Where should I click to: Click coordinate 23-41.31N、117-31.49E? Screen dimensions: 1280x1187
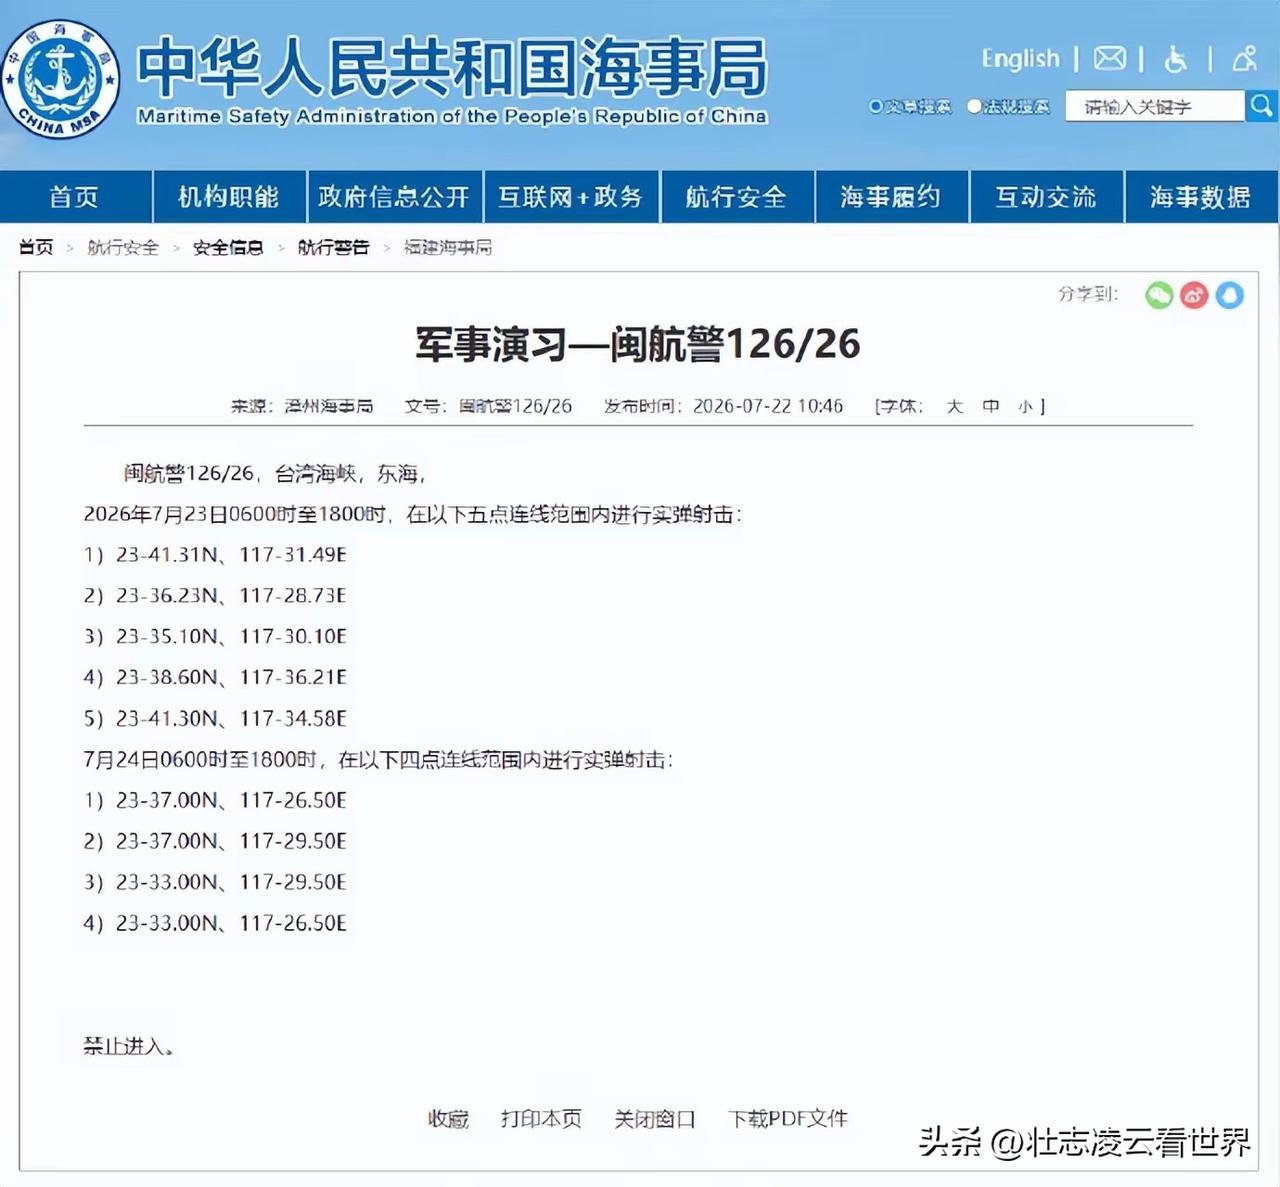click(231, 554)
